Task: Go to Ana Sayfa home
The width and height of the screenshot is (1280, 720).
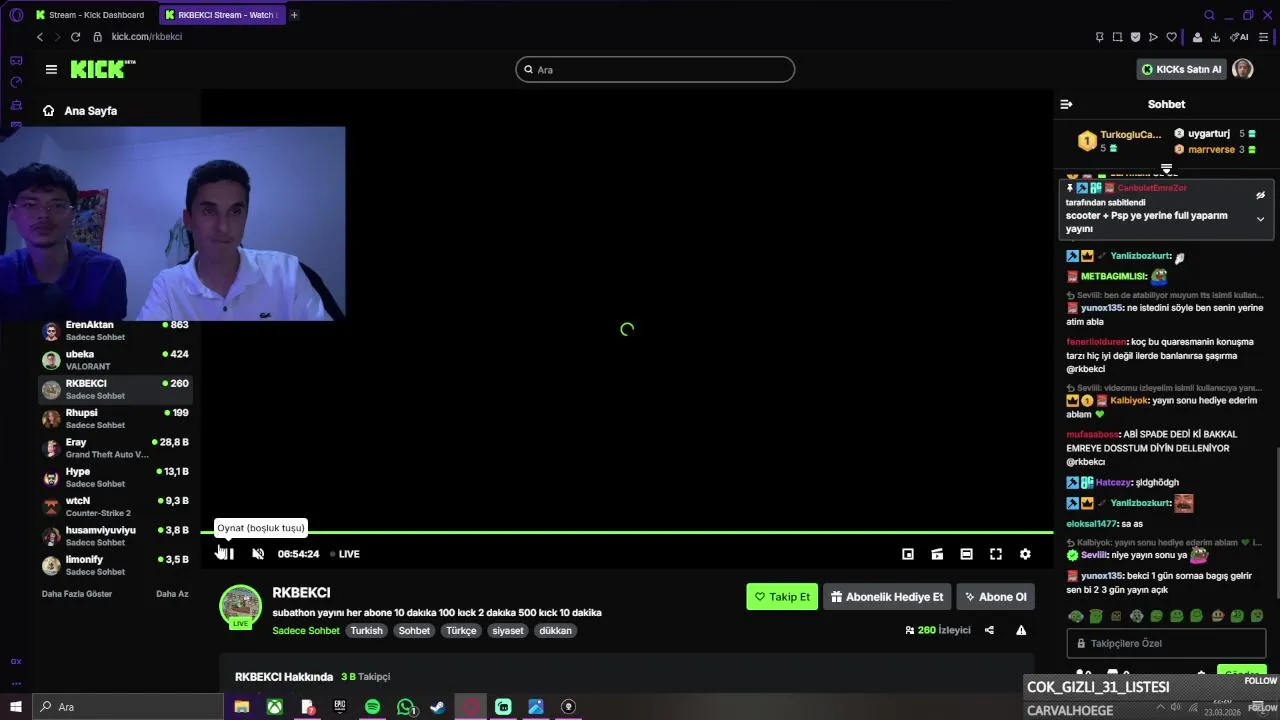Action: 80,111
